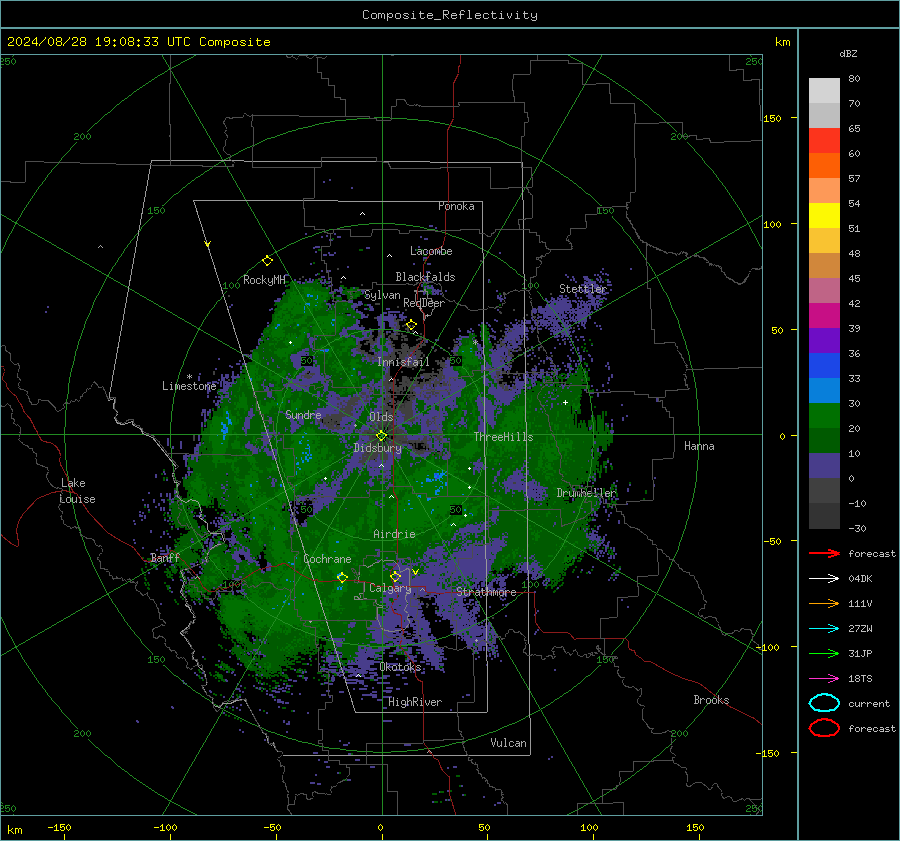Click the Blackfalds label
This screenshot has height=841, width=900.
[x=425, y=277]
